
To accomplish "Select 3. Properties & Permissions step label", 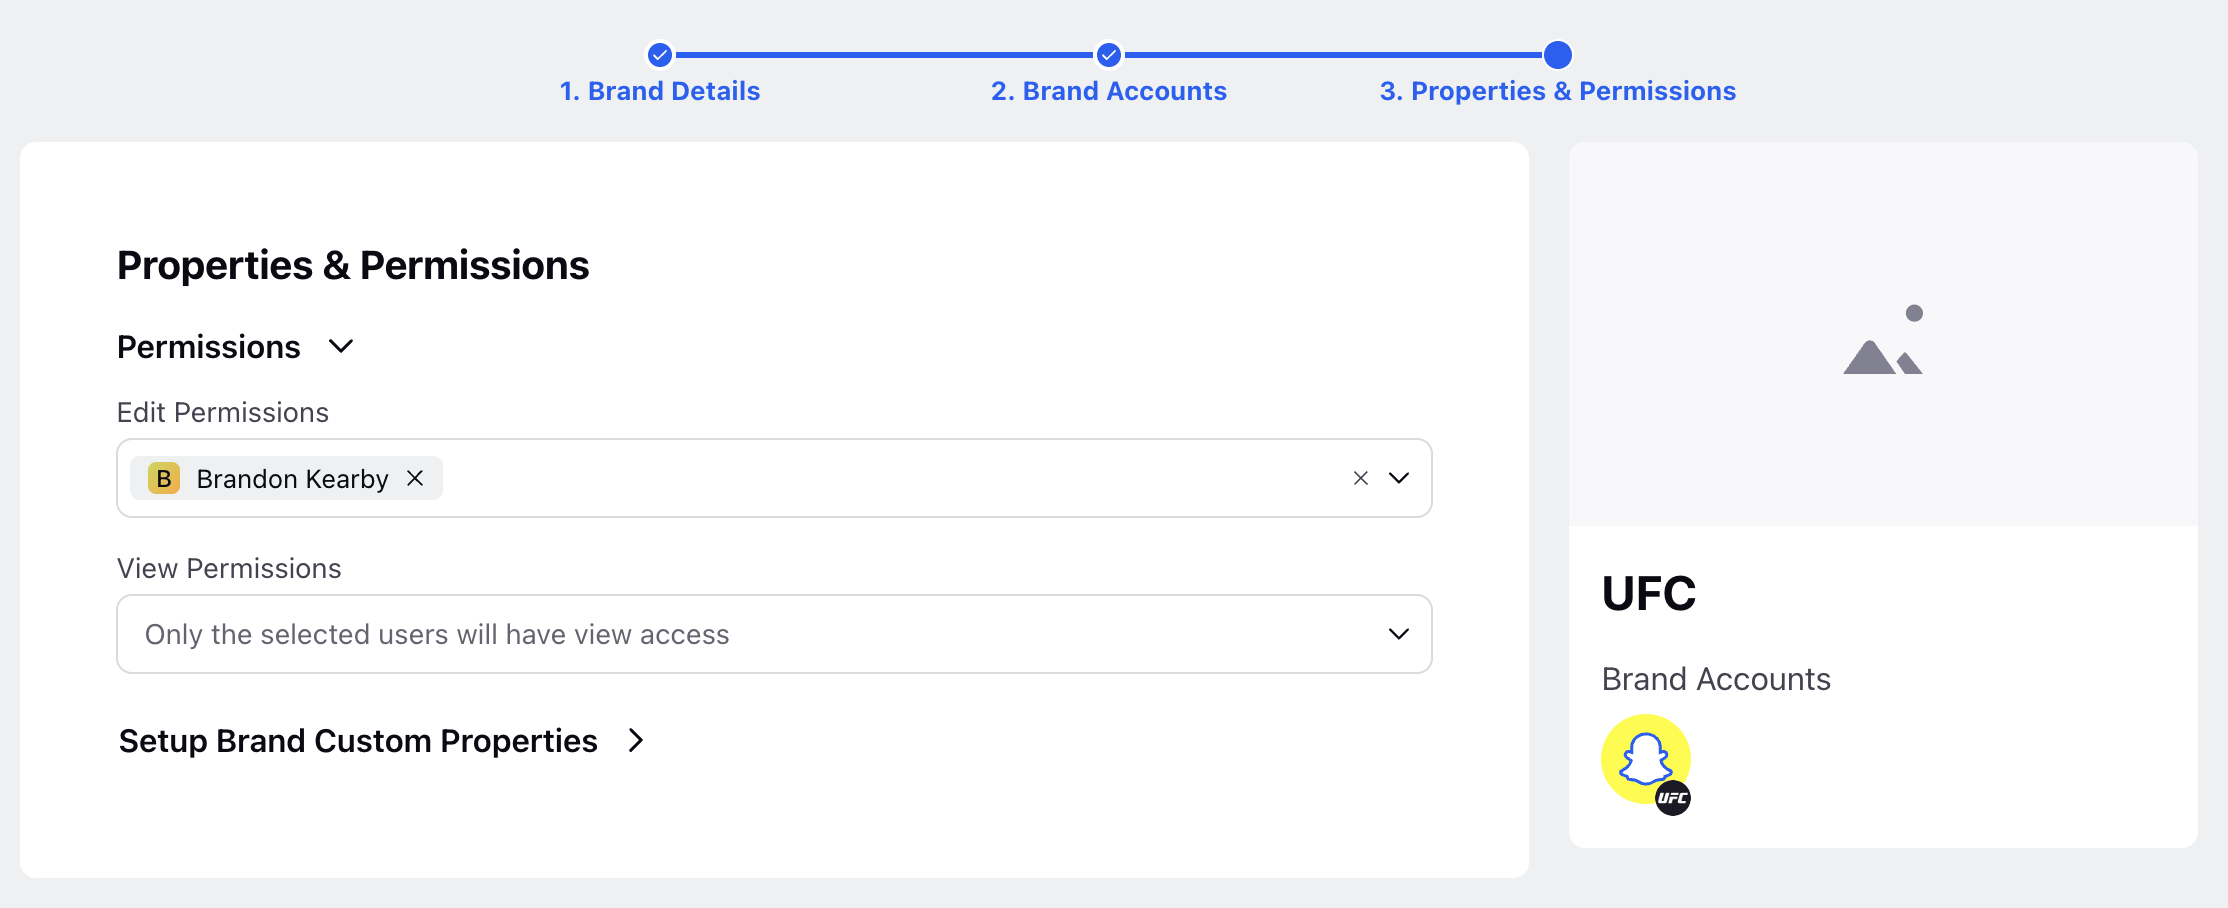I will point(1558,91).
